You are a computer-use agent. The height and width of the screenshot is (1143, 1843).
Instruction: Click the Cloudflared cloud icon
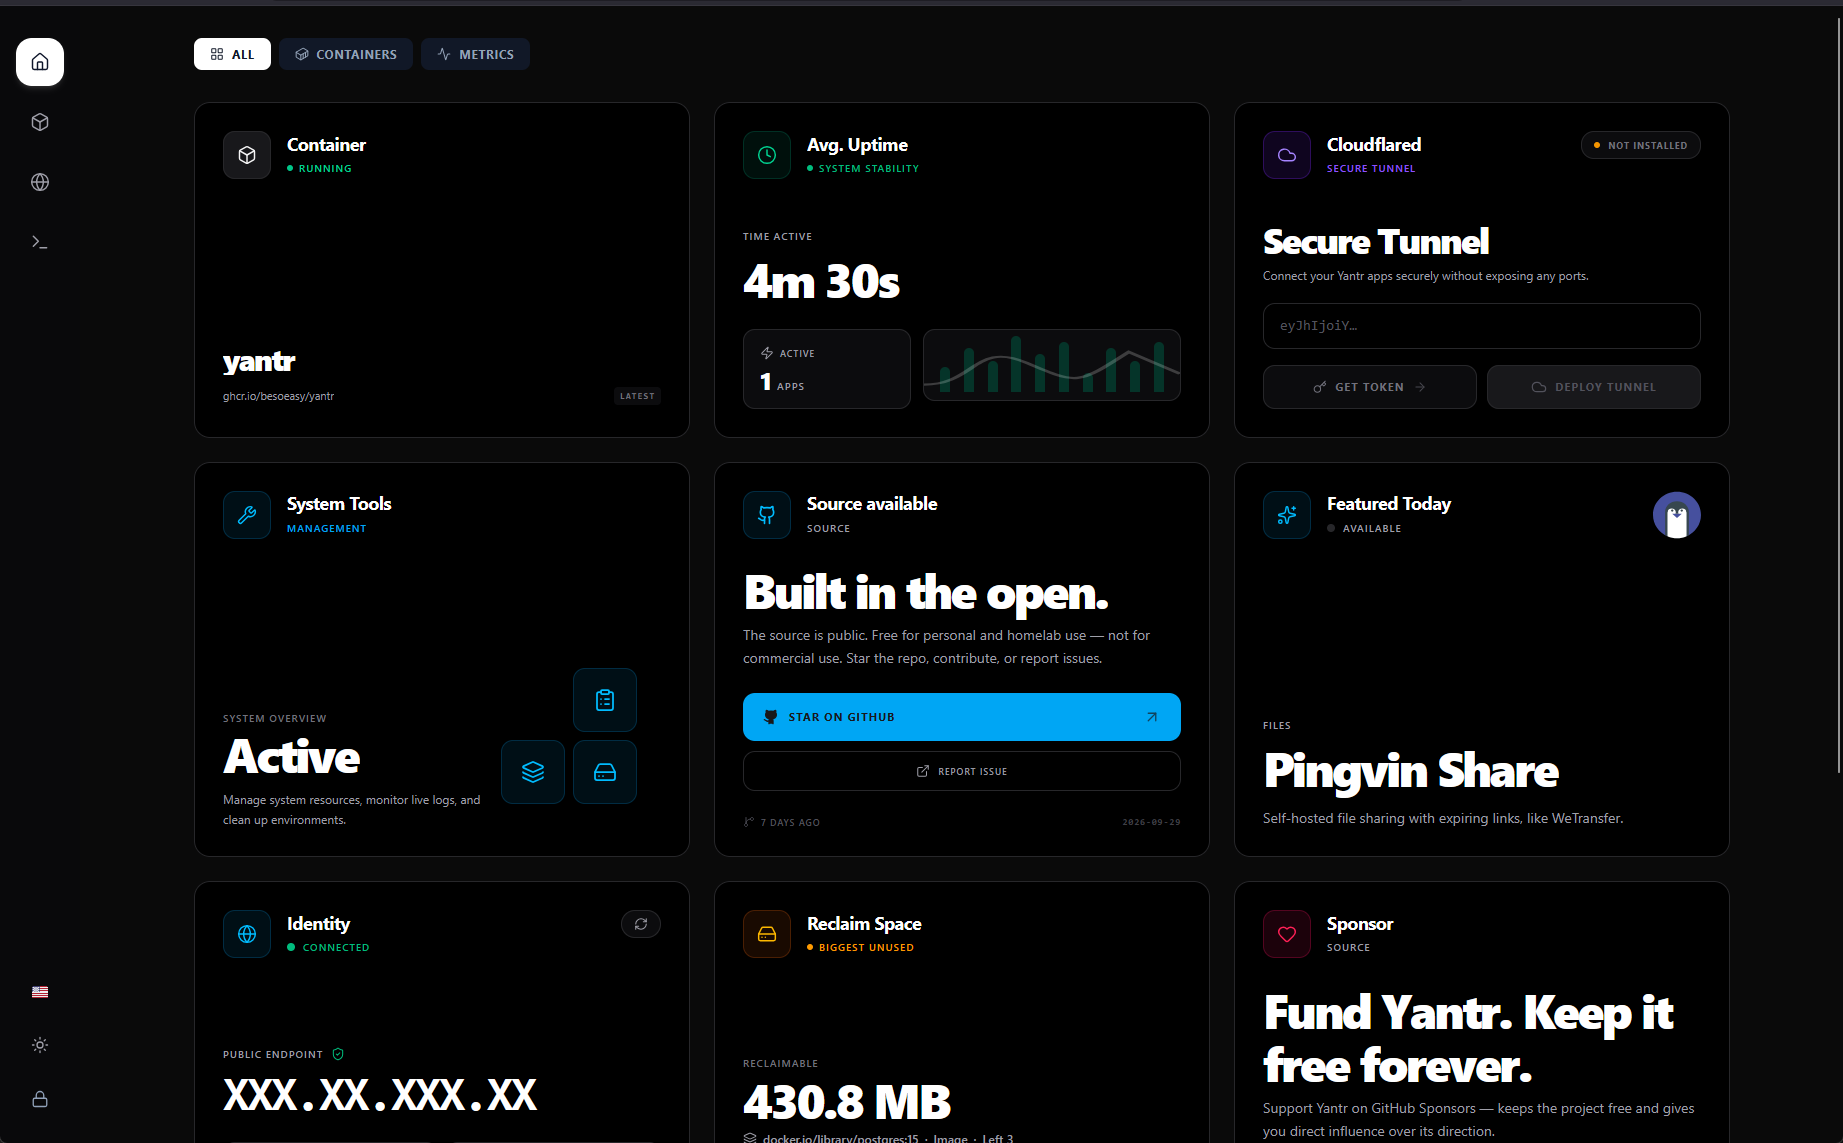[x=1287, y=155]
